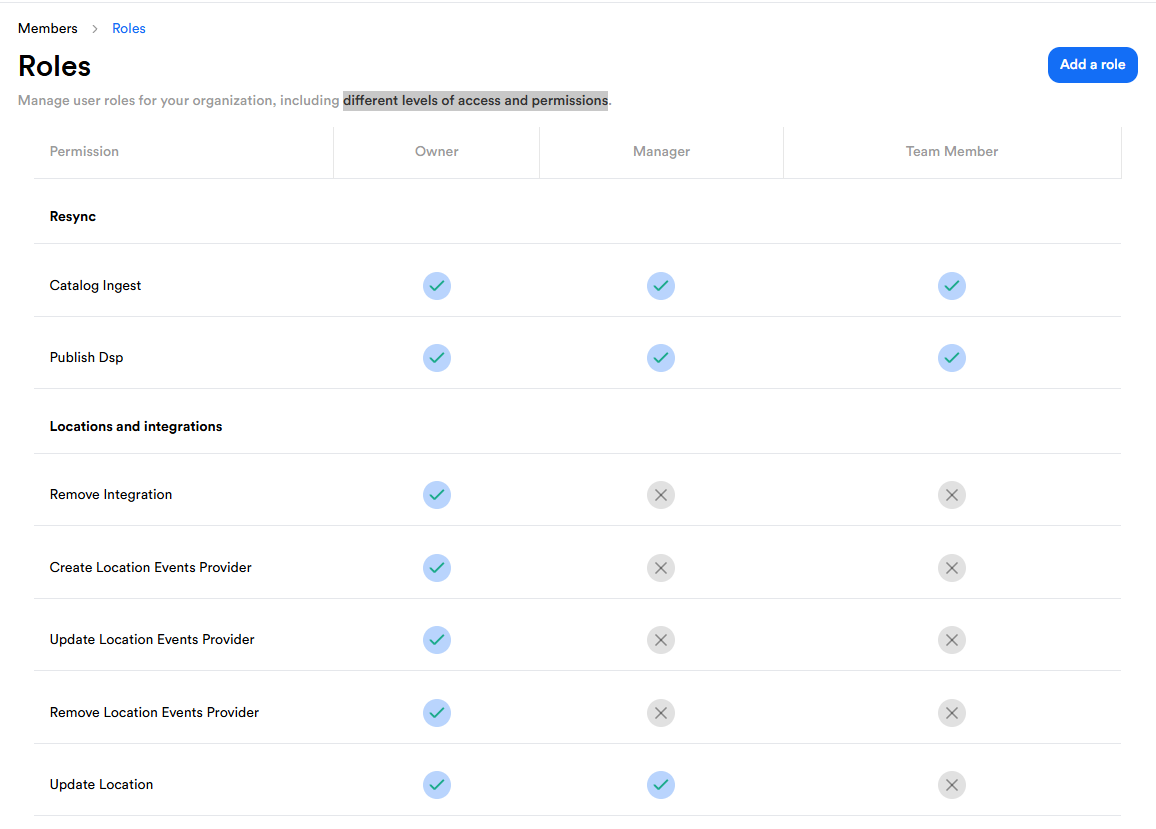Click the Manager column header

point(661,152)
